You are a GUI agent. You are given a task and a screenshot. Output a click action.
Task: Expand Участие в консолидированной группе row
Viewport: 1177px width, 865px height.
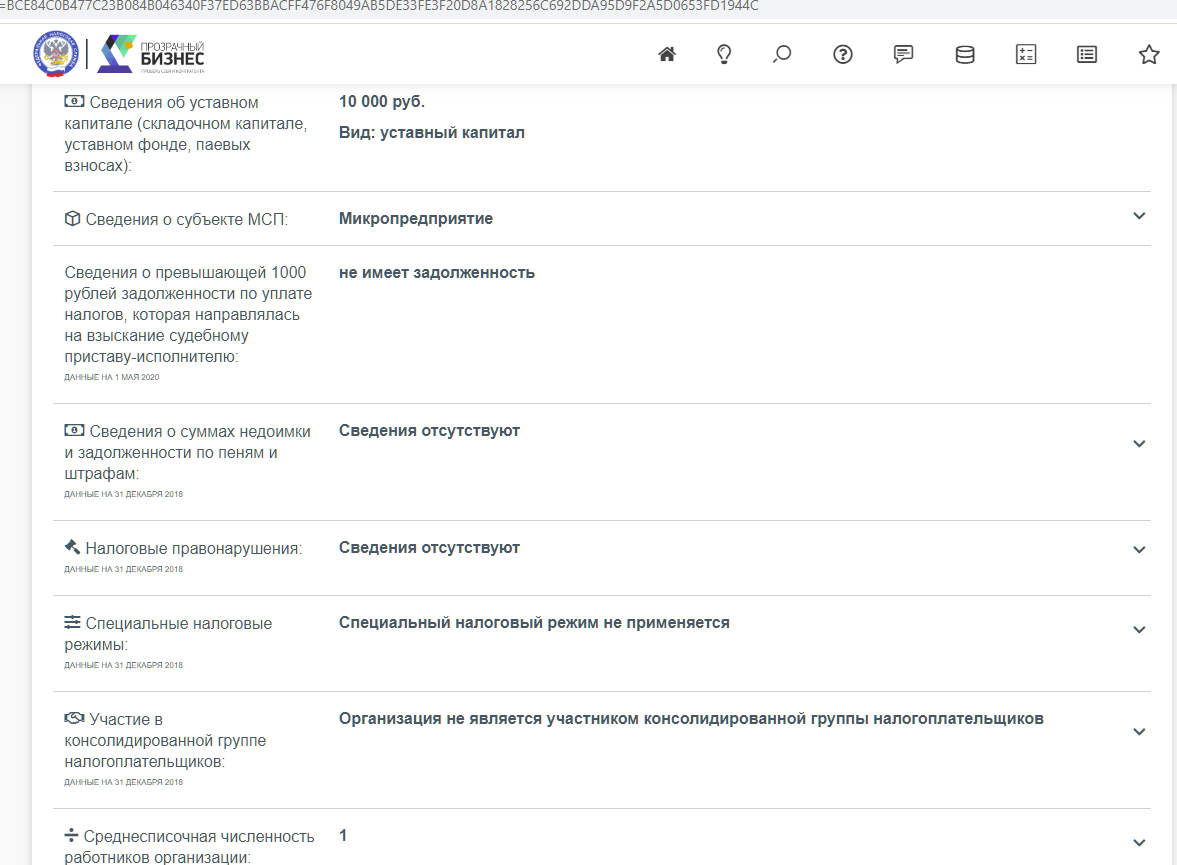tap(1139, 732)
